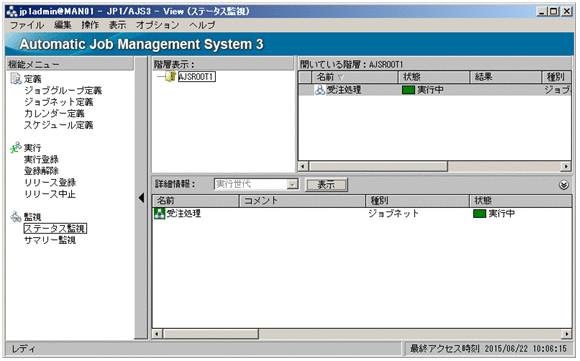The image size is (580, 361).
Task: Collapse function menu with left arrow
Action: [141, 198]
